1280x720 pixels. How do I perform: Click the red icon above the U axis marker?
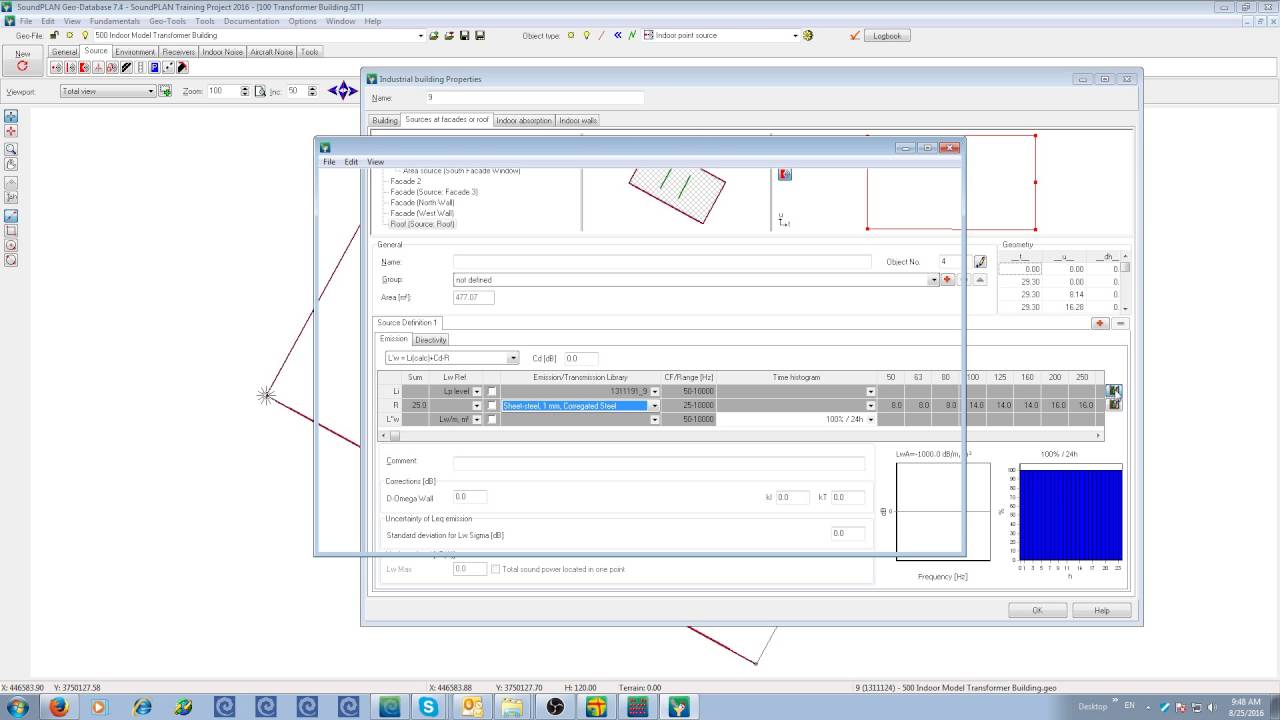click(785, 174)
